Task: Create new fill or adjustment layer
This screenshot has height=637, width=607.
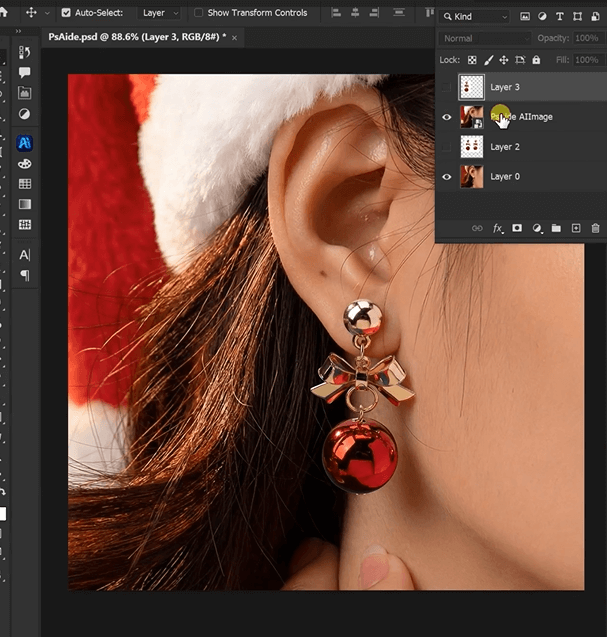Action: click(537, 228)
